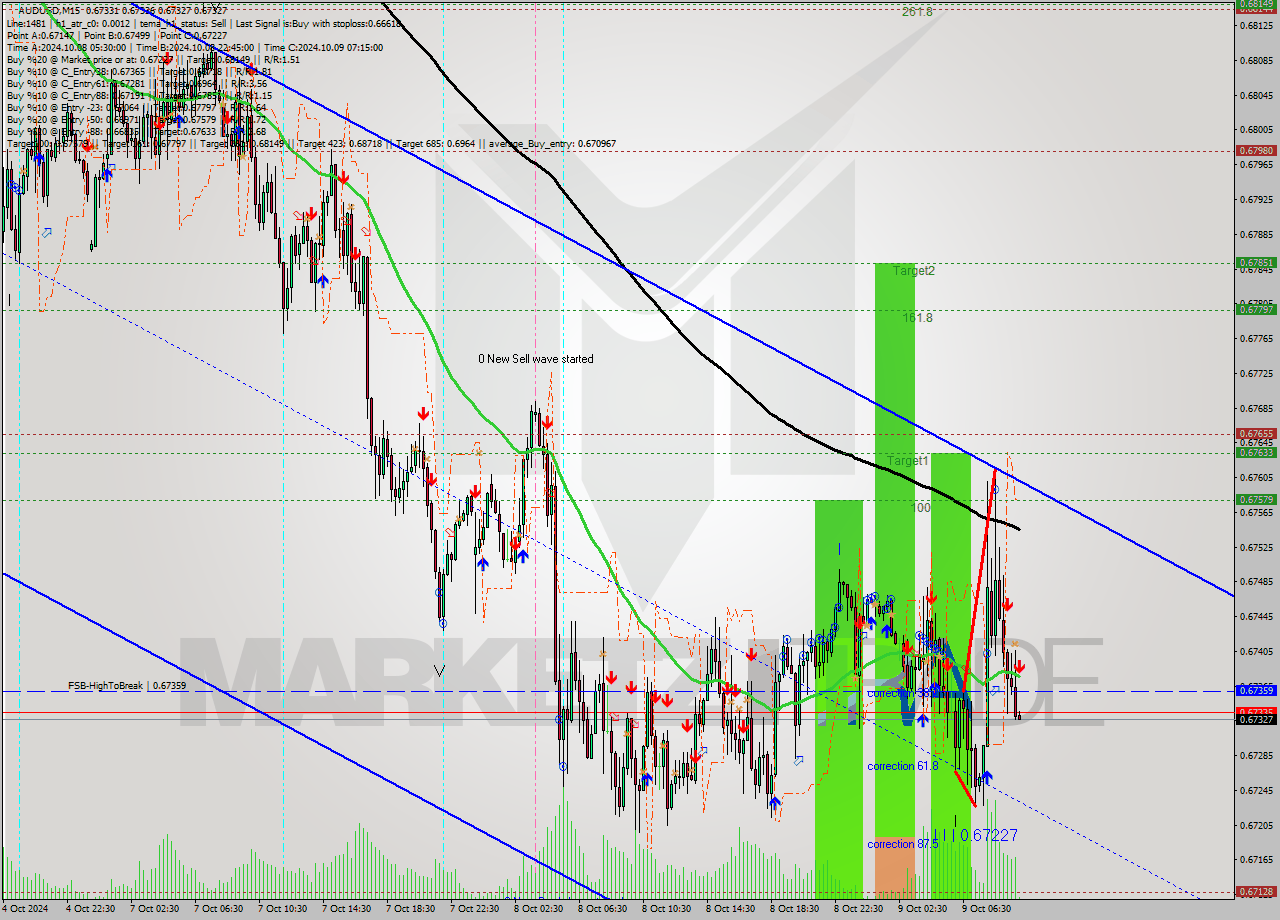Image resolution: width=1280 pixels, height=920 pixels.
Task: Click the 0.67245 price axis tick
Action: point(1256,790)
